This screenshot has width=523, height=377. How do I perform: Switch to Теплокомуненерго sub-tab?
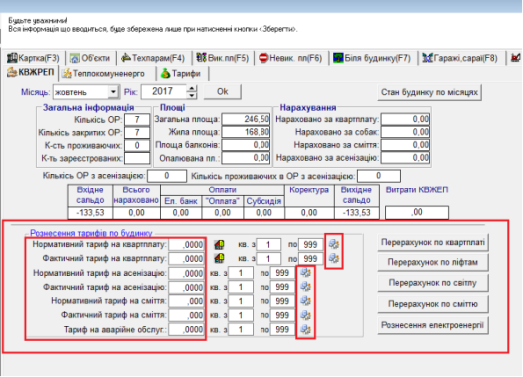[104, 73]
